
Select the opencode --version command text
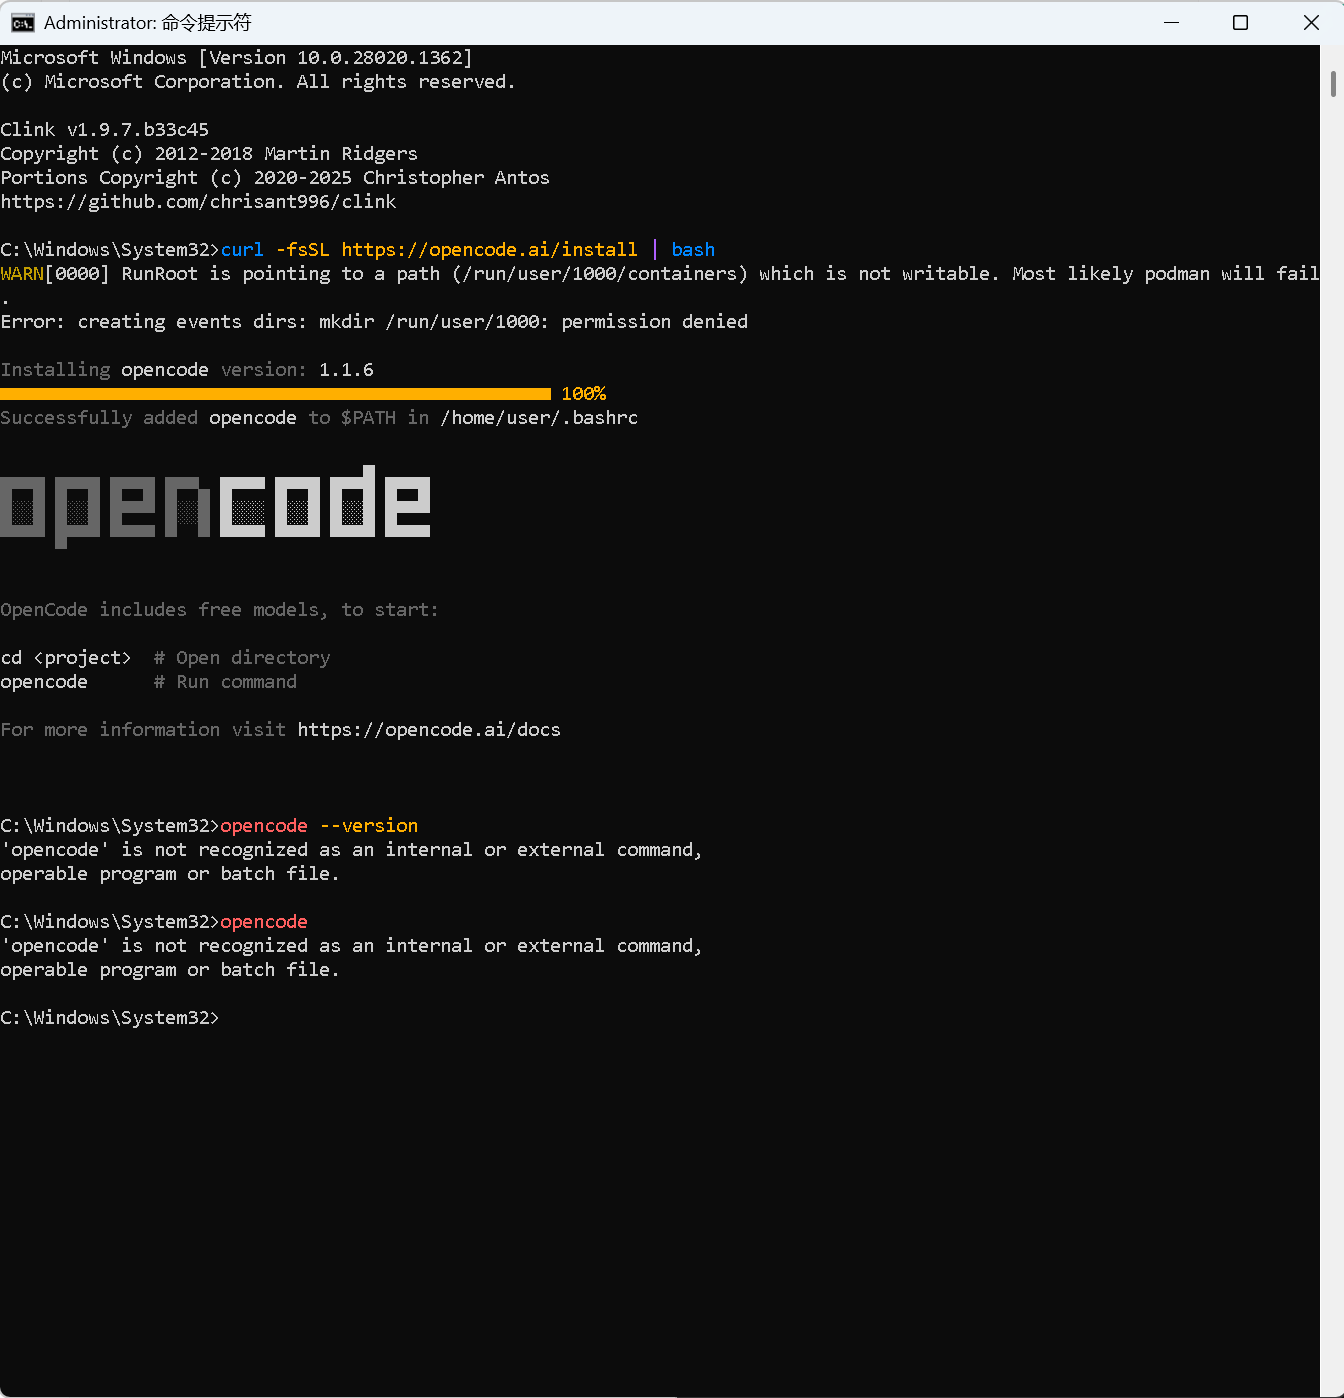(318, 825)
